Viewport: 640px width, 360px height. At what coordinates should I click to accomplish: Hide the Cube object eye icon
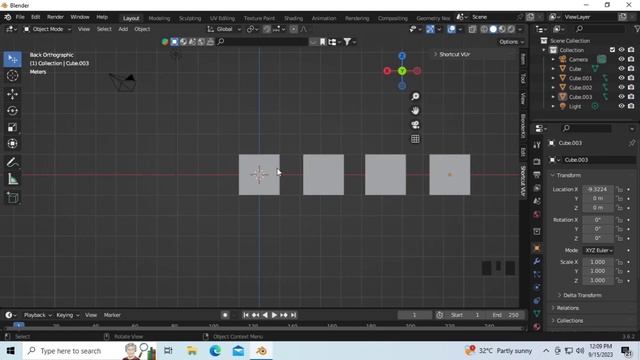(x=621, y=69)
